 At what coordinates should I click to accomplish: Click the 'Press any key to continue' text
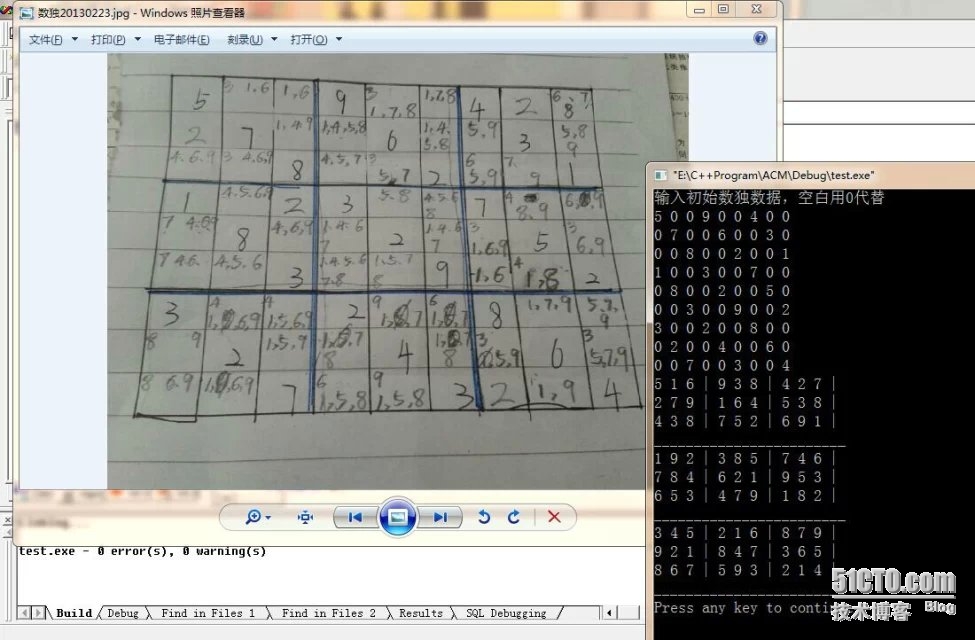click(743, 608)
